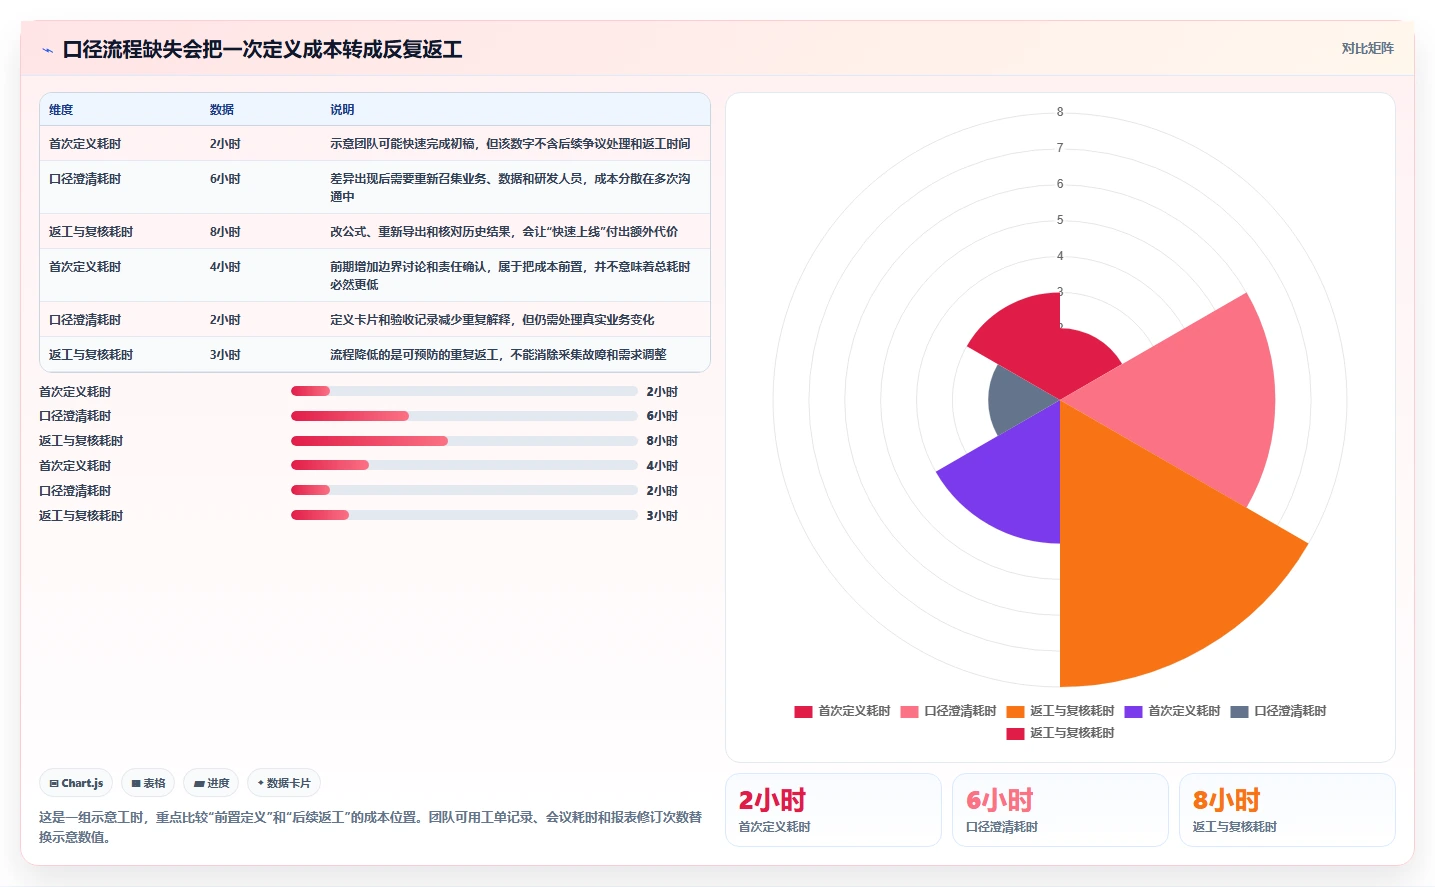Open the 8小时 返工与复核耗时 data card
The width and height of the screenshot is (1435, 887).
tap(1287, 810)
